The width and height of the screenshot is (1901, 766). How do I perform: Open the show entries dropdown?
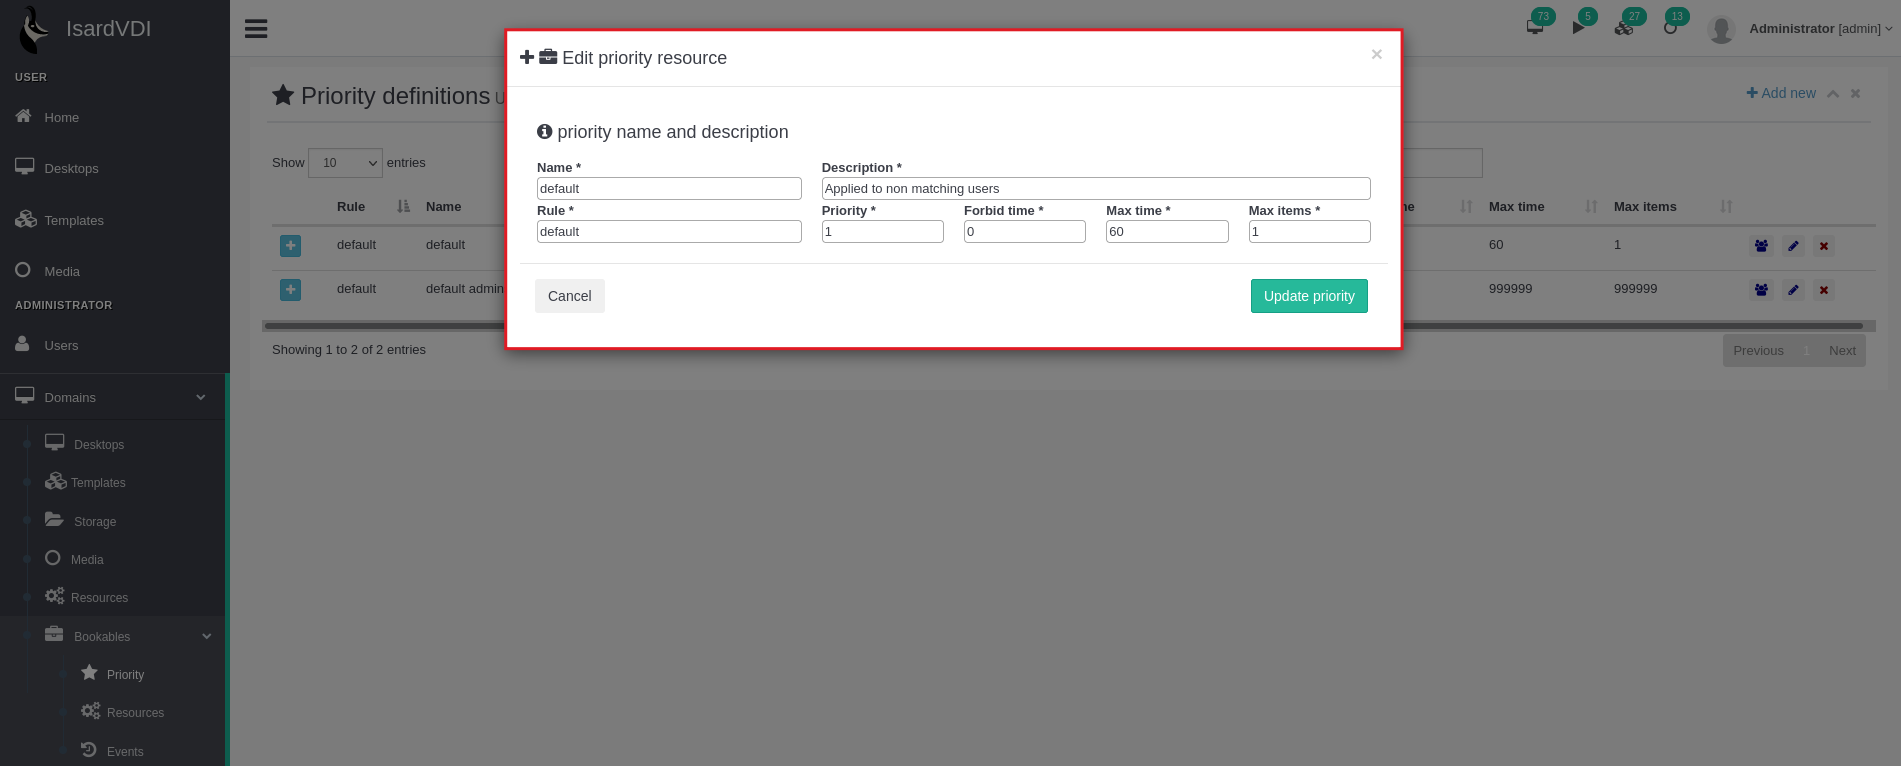tap(345, 163)
